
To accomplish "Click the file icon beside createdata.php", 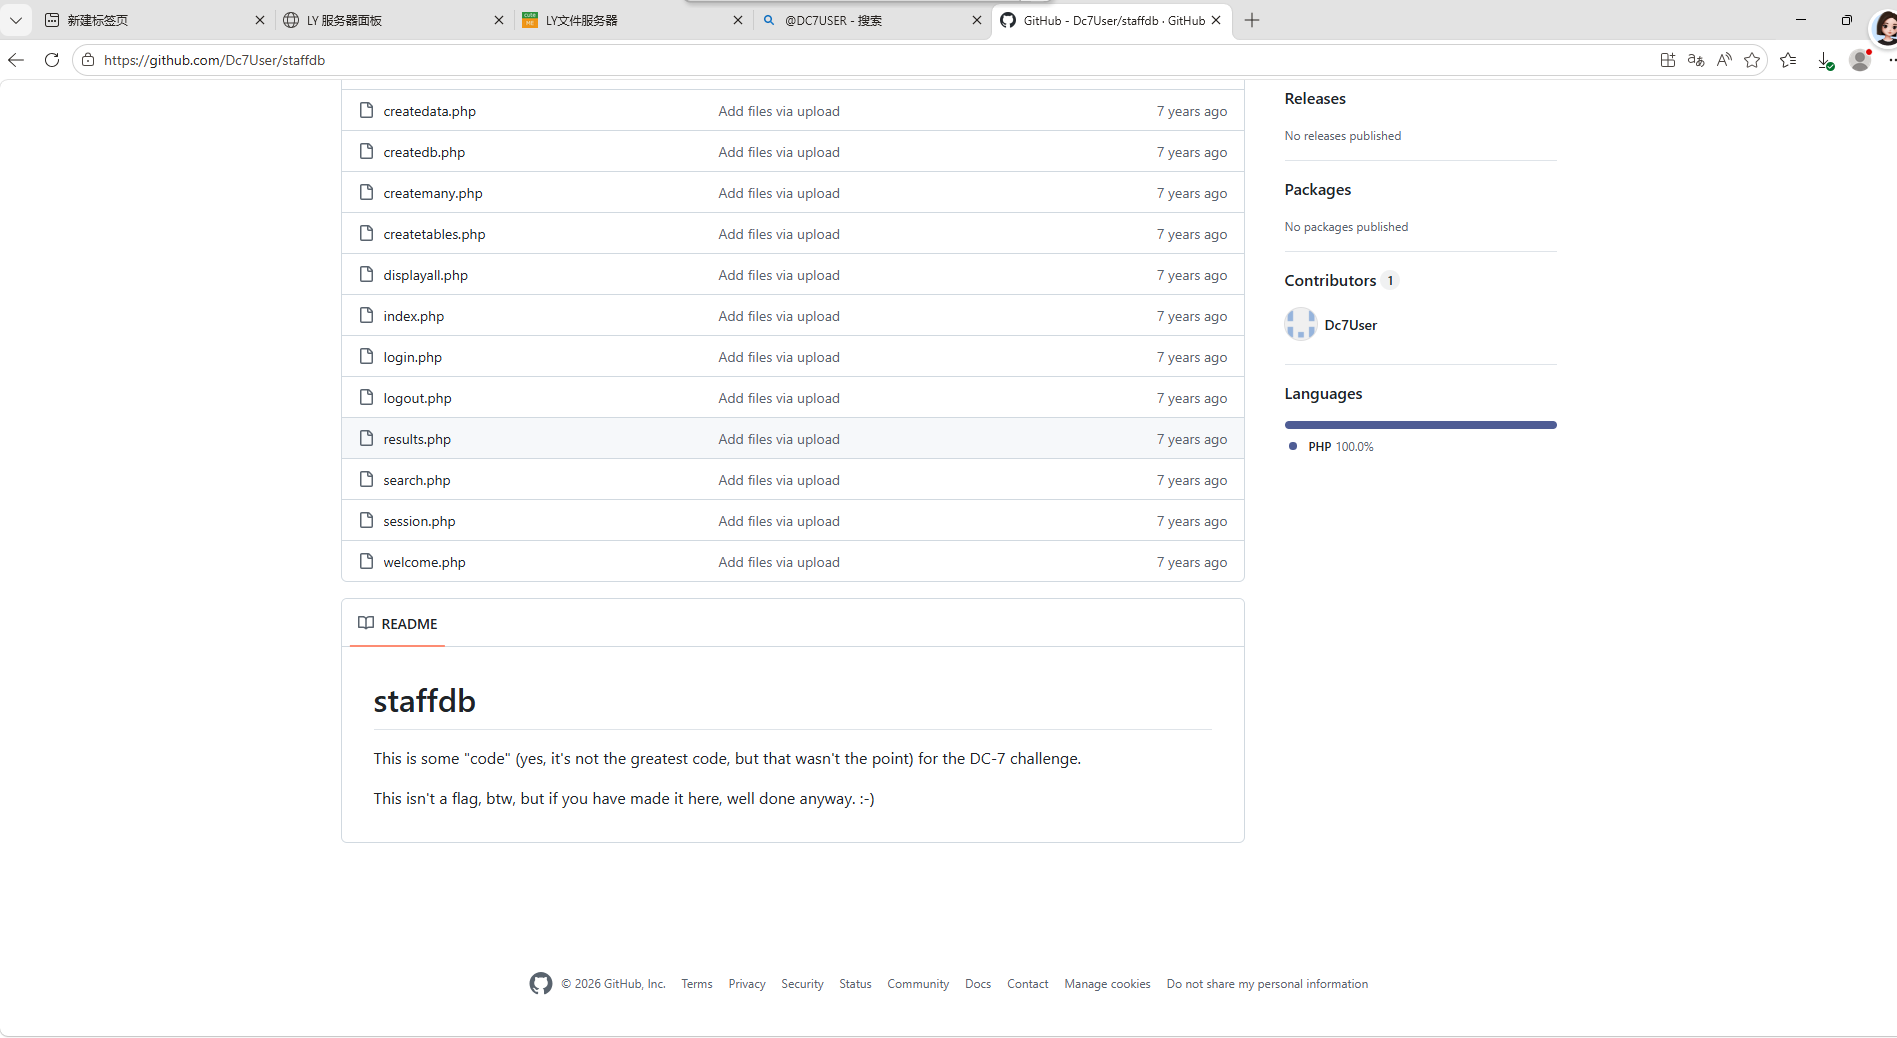I will (x=367, y=111).
